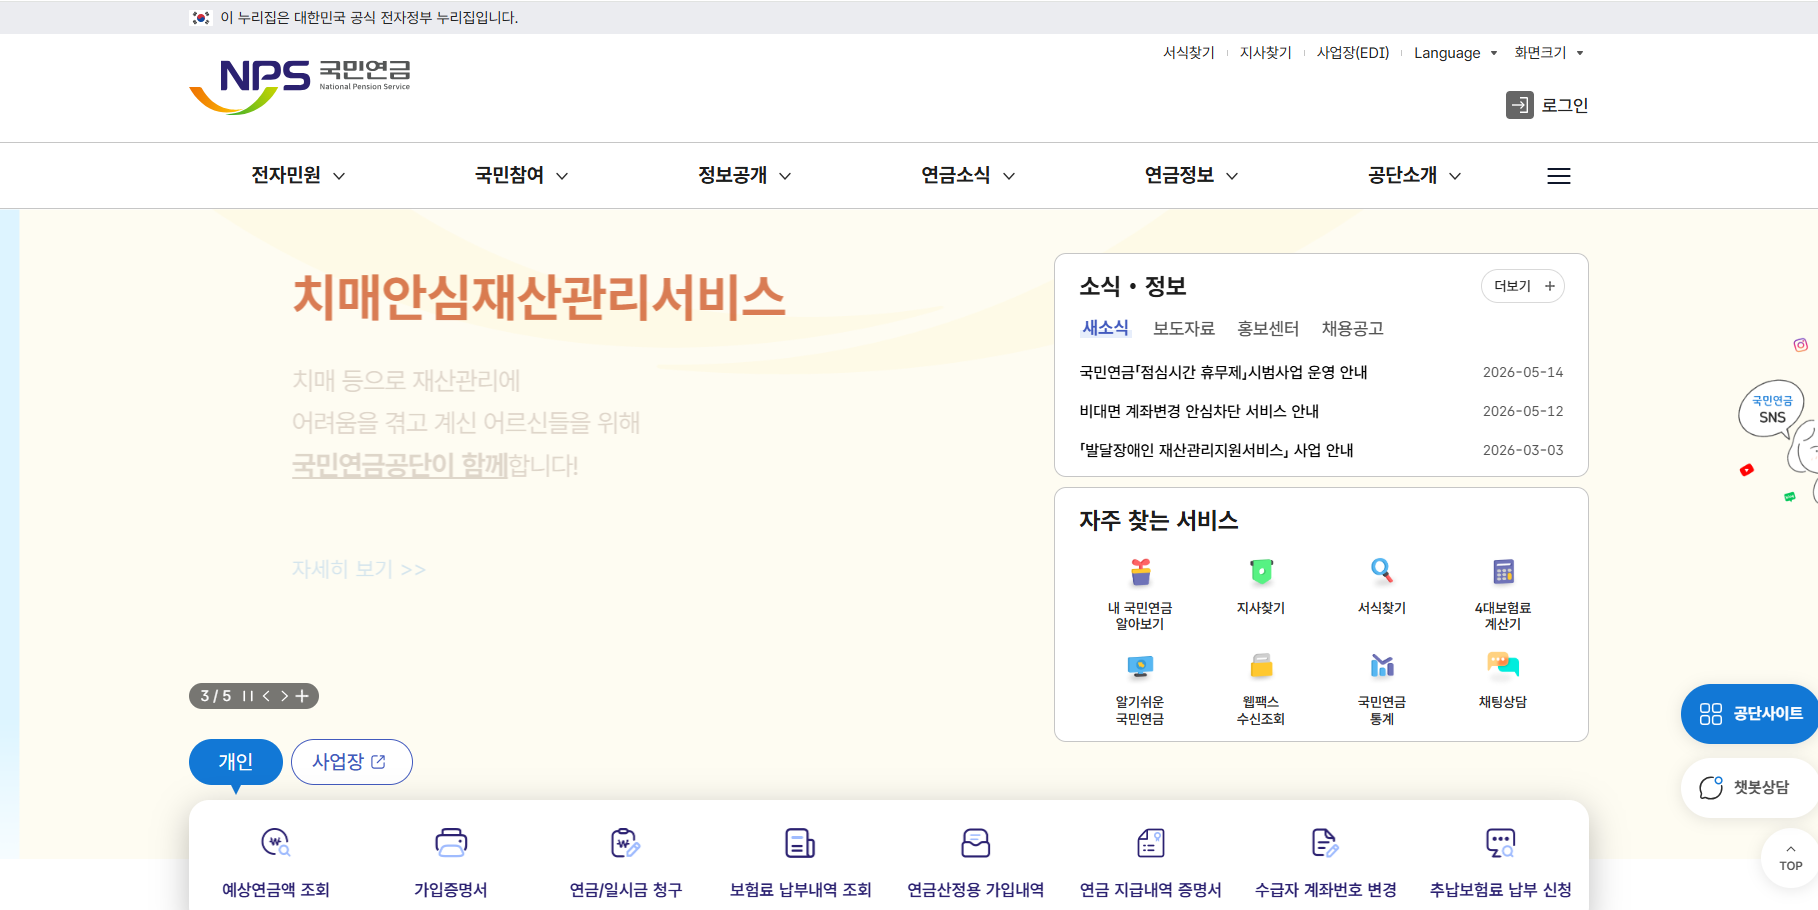Expand the 국민참여 menu
The width and height of the screenshot is (1818, 910).
click(521, 175)
